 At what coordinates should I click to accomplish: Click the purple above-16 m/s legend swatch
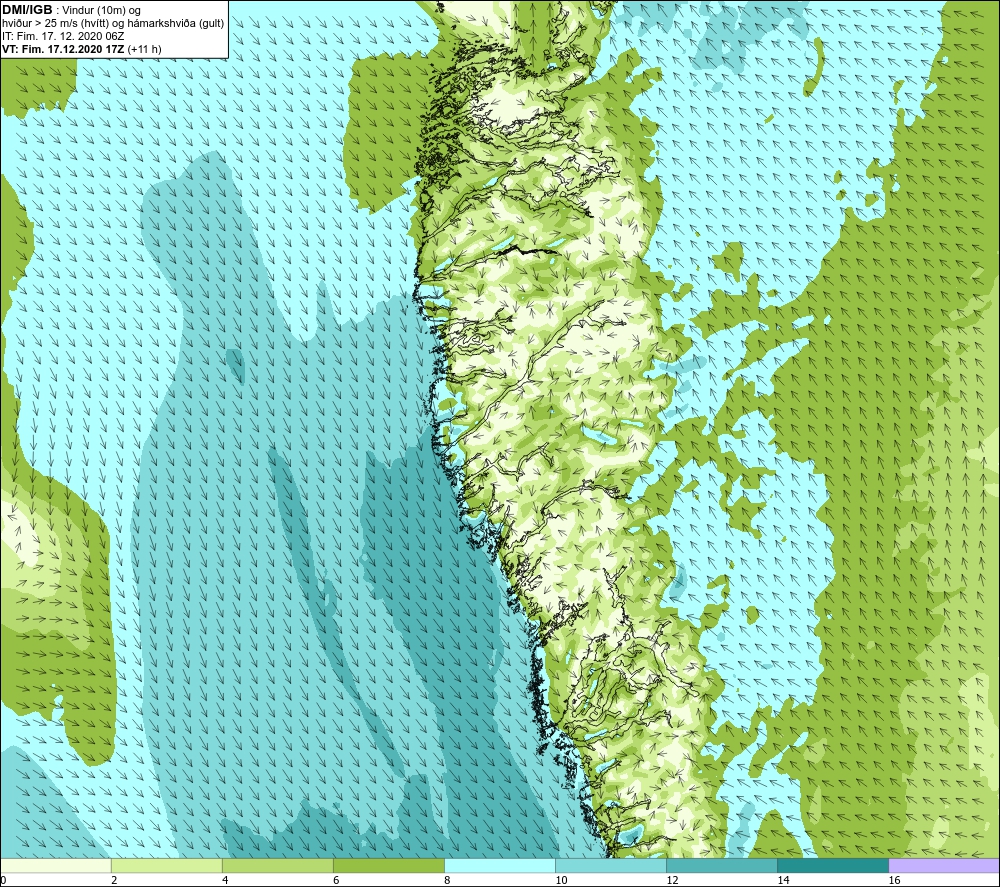[x=944, y=865]
